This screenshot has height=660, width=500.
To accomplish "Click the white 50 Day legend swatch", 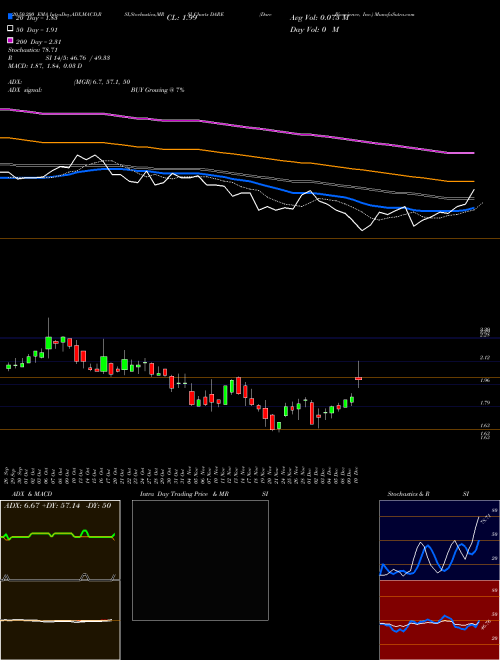I will [10, 29].
